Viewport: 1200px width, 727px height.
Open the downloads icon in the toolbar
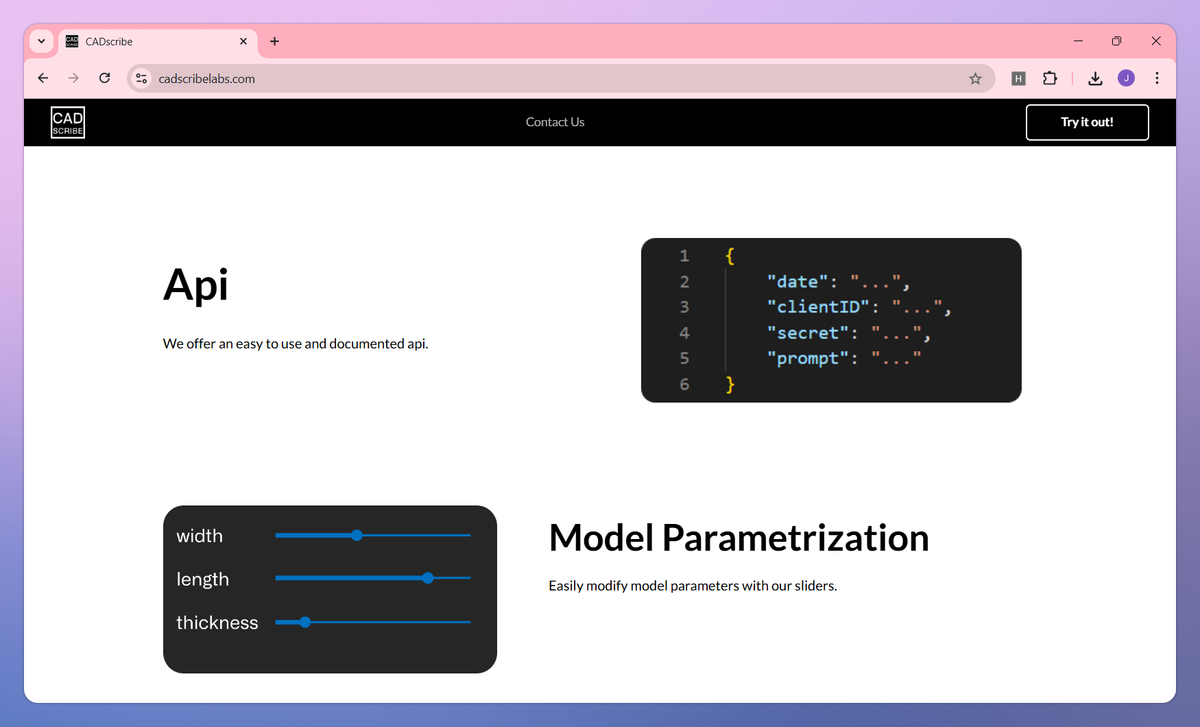pyautogui.click(x=1095, y=78)
